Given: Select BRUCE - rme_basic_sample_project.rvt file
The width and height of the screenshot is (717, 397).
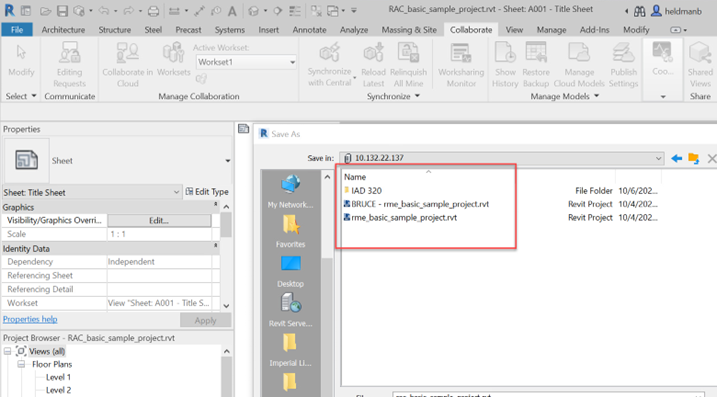Looking at the screenshot, I should coord(416,204).
